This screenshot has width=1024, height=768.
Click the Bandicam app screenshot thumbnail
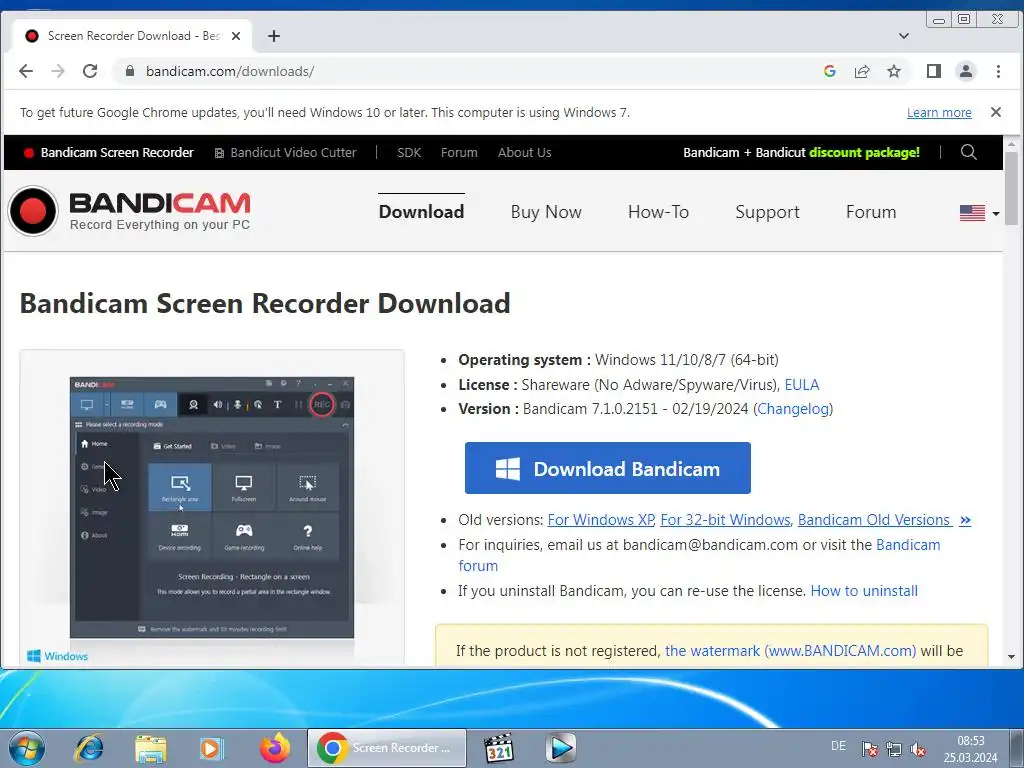tap(212, 507)
